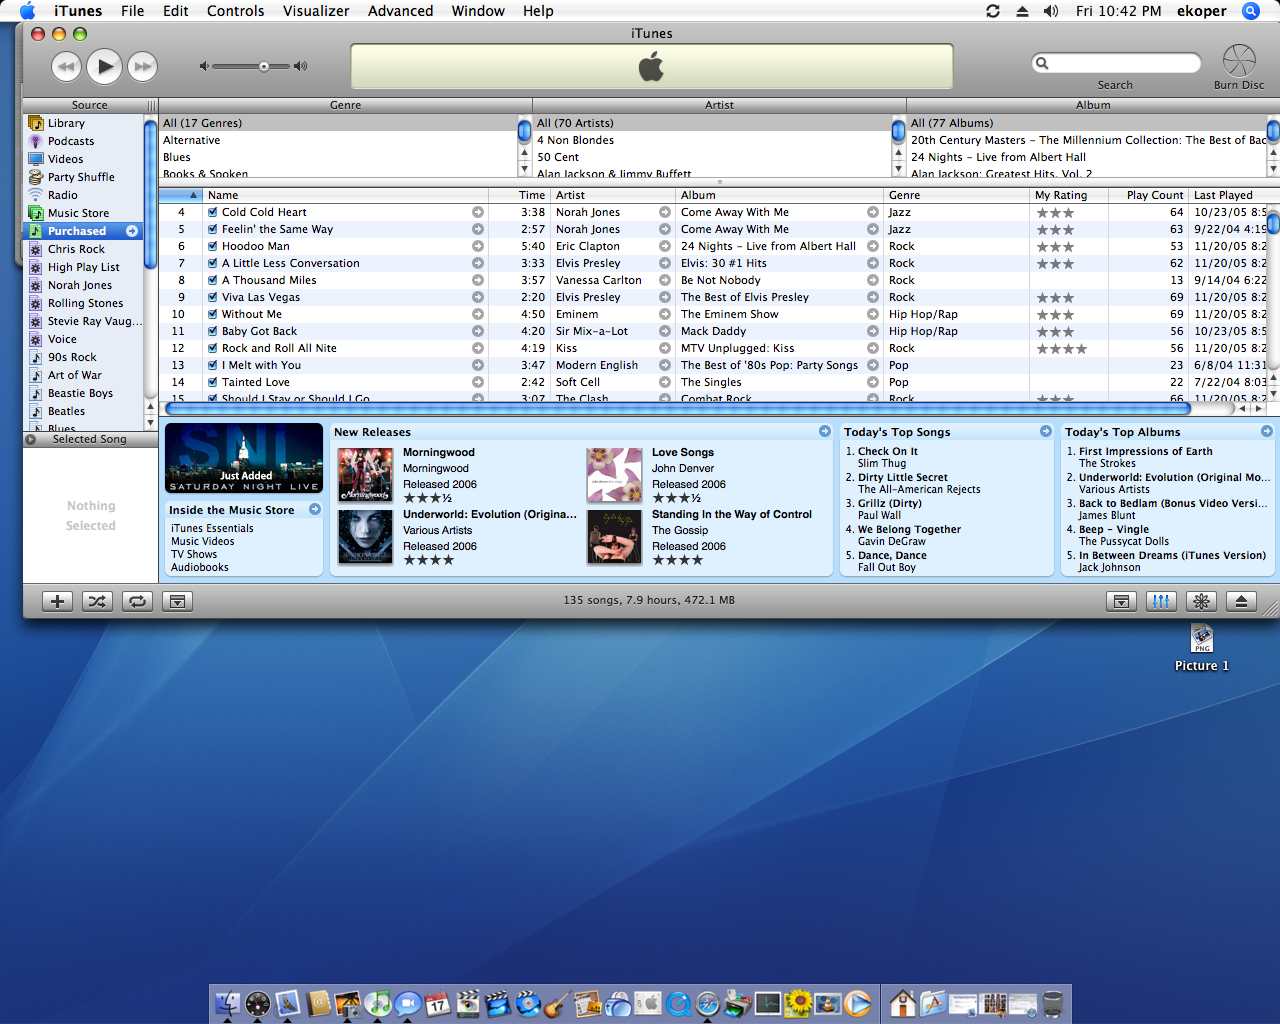This screenshot has height=1024, width=1280.
Task: Sort the song list by Play Count column
Action: coord(1148,195)
